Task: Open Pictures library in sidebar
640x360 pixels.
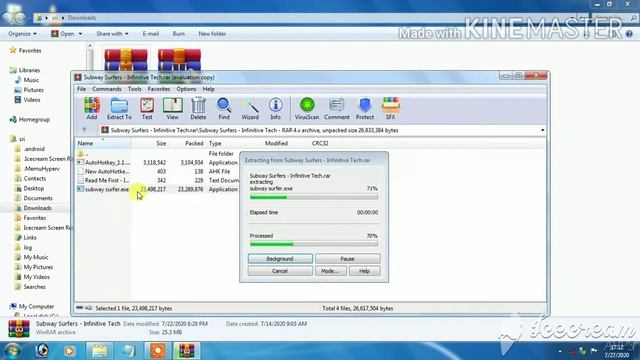Action: point(29,90)
